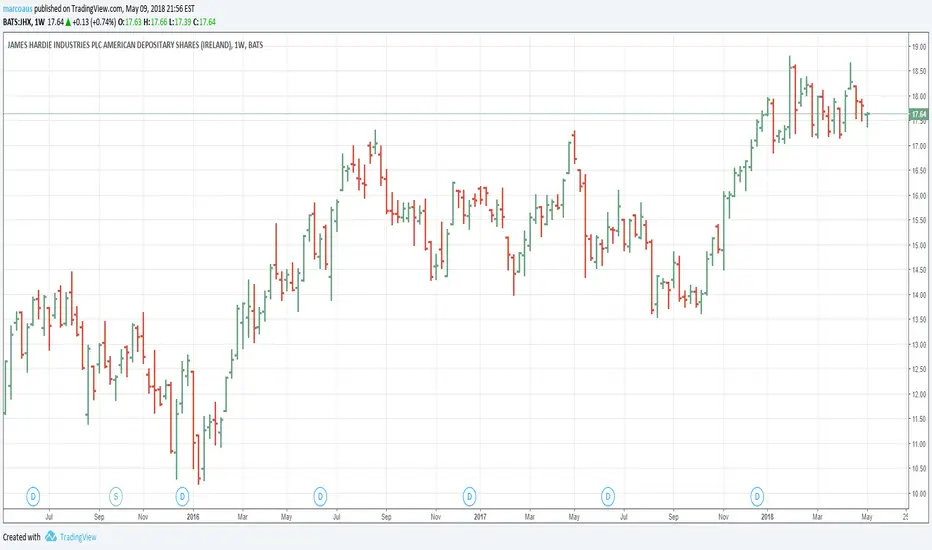Click the 10.00 price axis label

click(919, 494)
